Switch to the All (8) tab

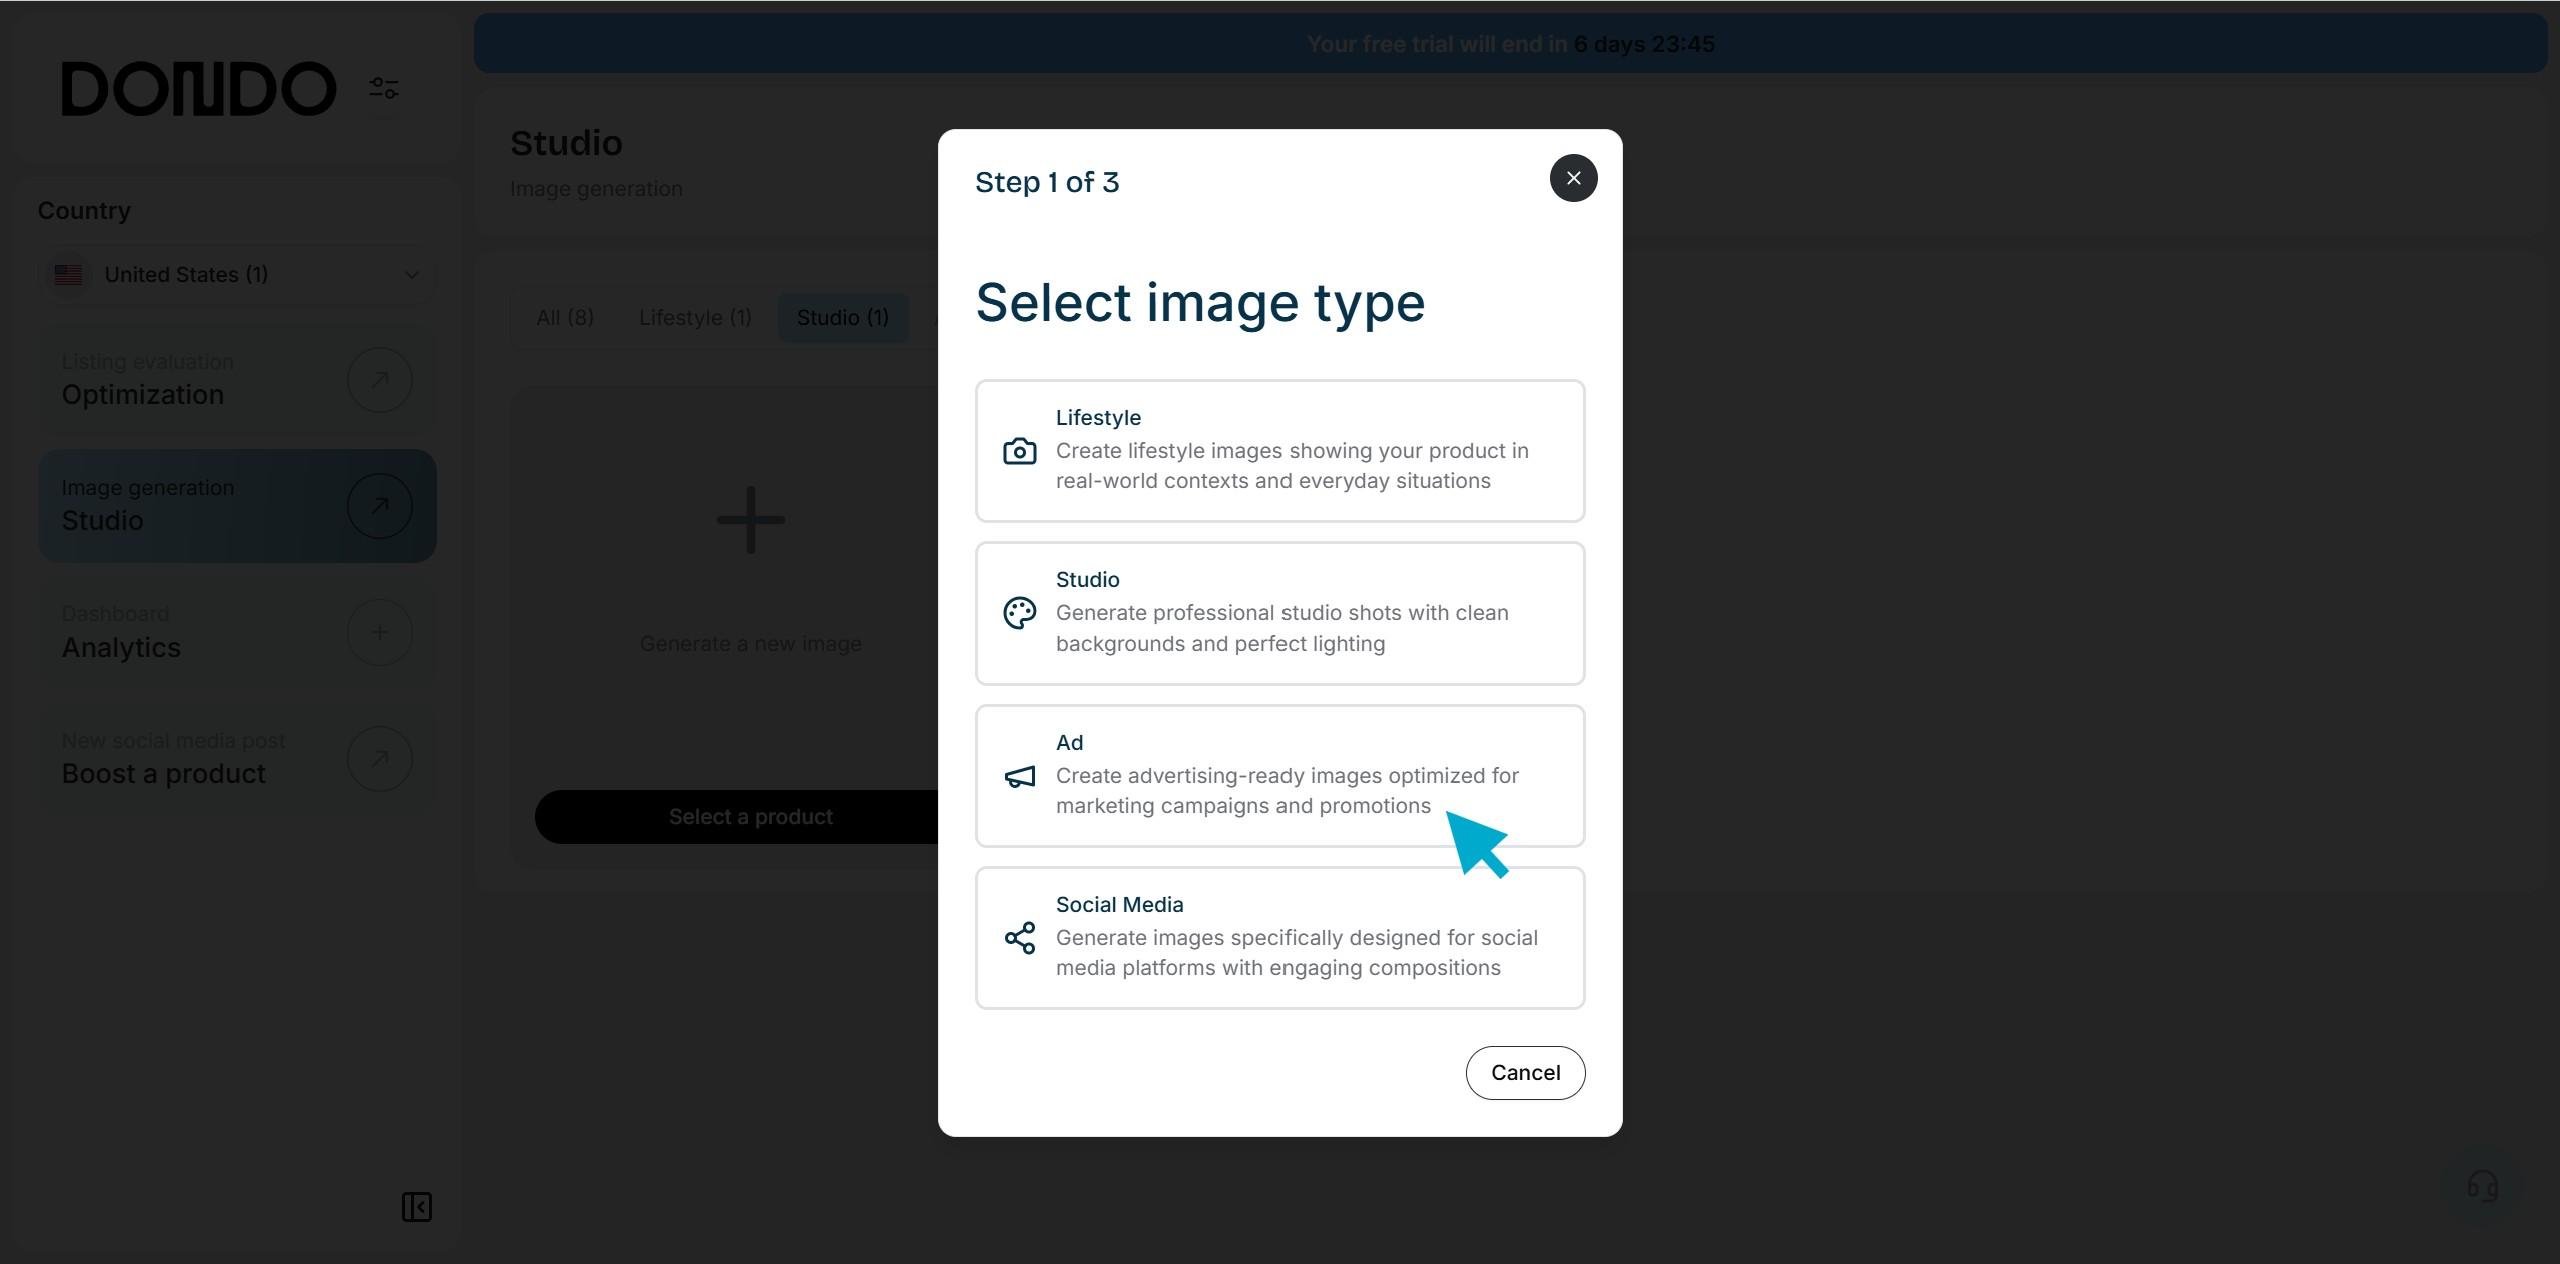565,318
